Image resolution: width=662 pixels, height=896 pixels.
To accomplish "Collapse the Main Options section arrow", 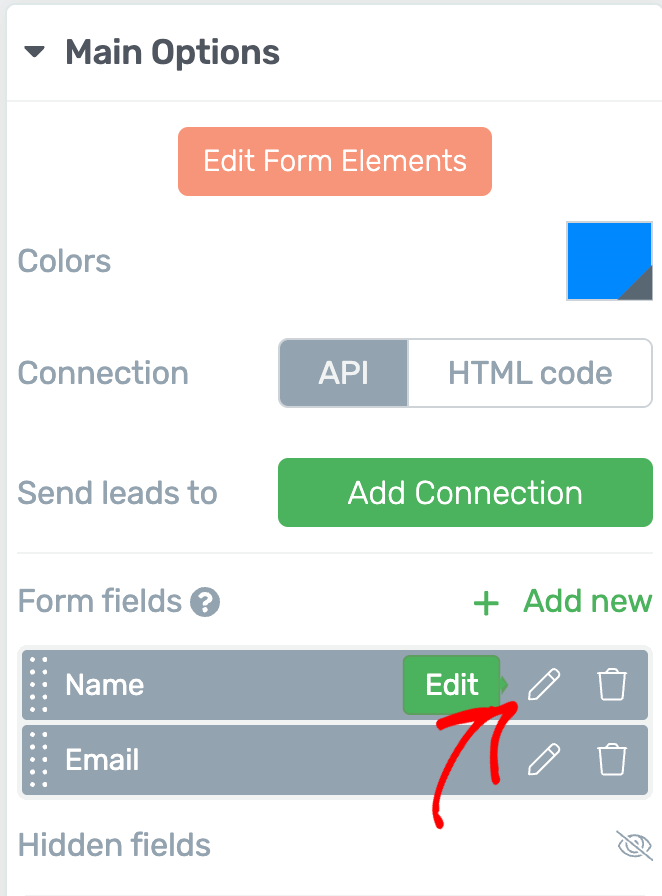I will [34, 52].
